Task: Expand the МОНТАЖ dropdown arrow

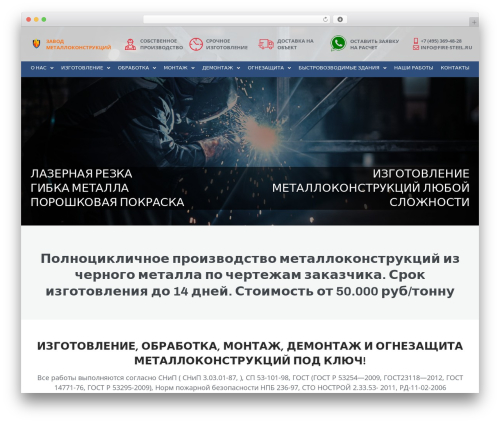Action: pos(193,68)
